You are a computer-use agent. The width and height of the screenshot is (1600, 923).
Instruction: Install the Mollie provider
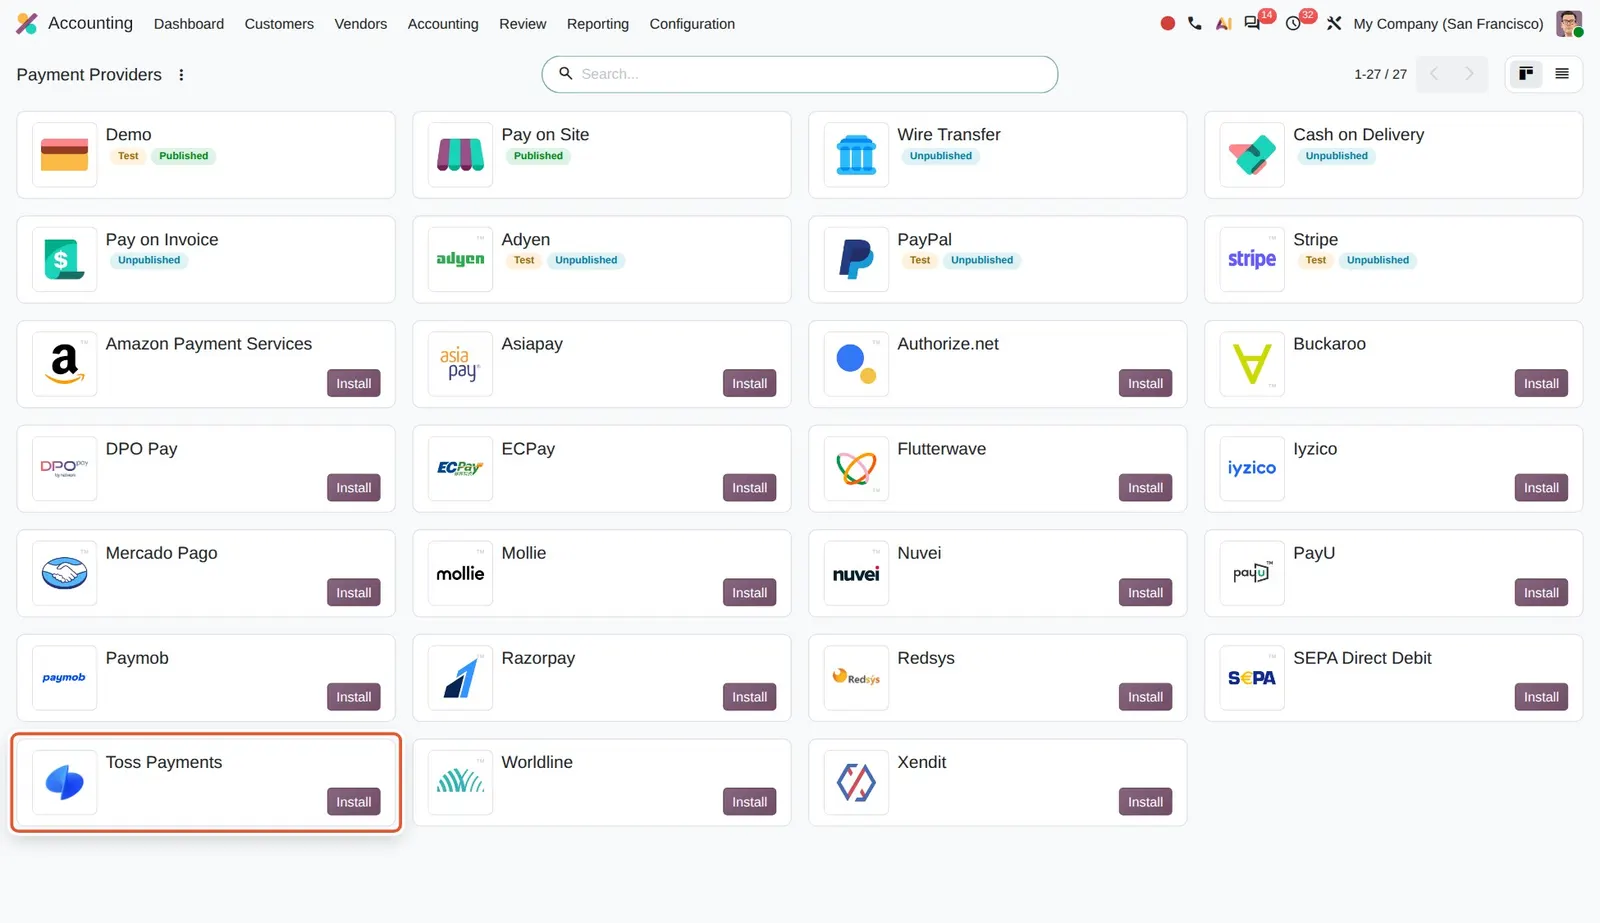point(750,593)
